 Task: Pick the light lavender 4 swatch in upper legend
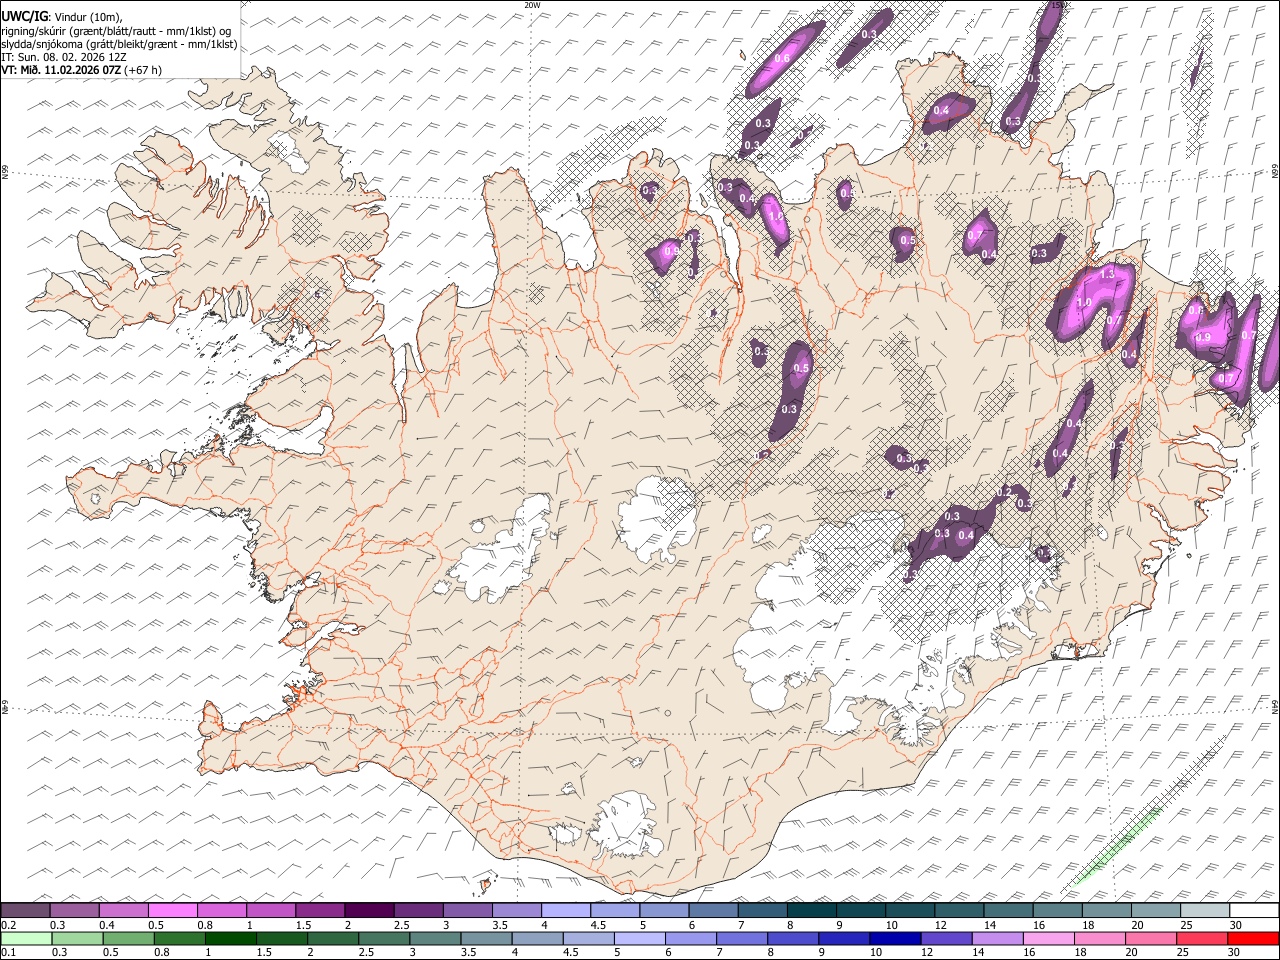[566, 910]
